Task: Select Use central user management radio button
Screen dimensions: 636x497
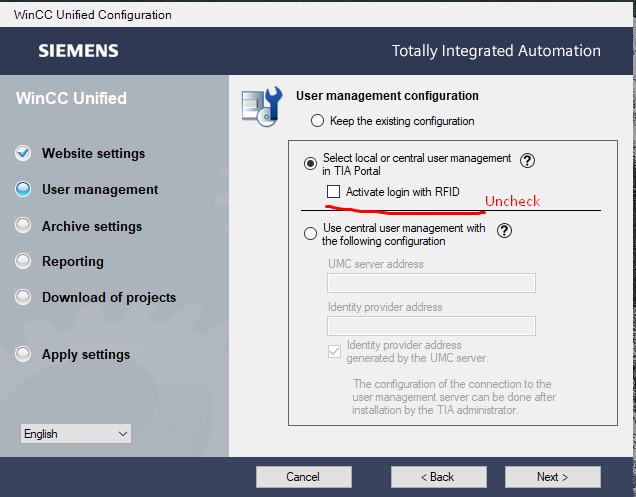Action: (310, 234)
